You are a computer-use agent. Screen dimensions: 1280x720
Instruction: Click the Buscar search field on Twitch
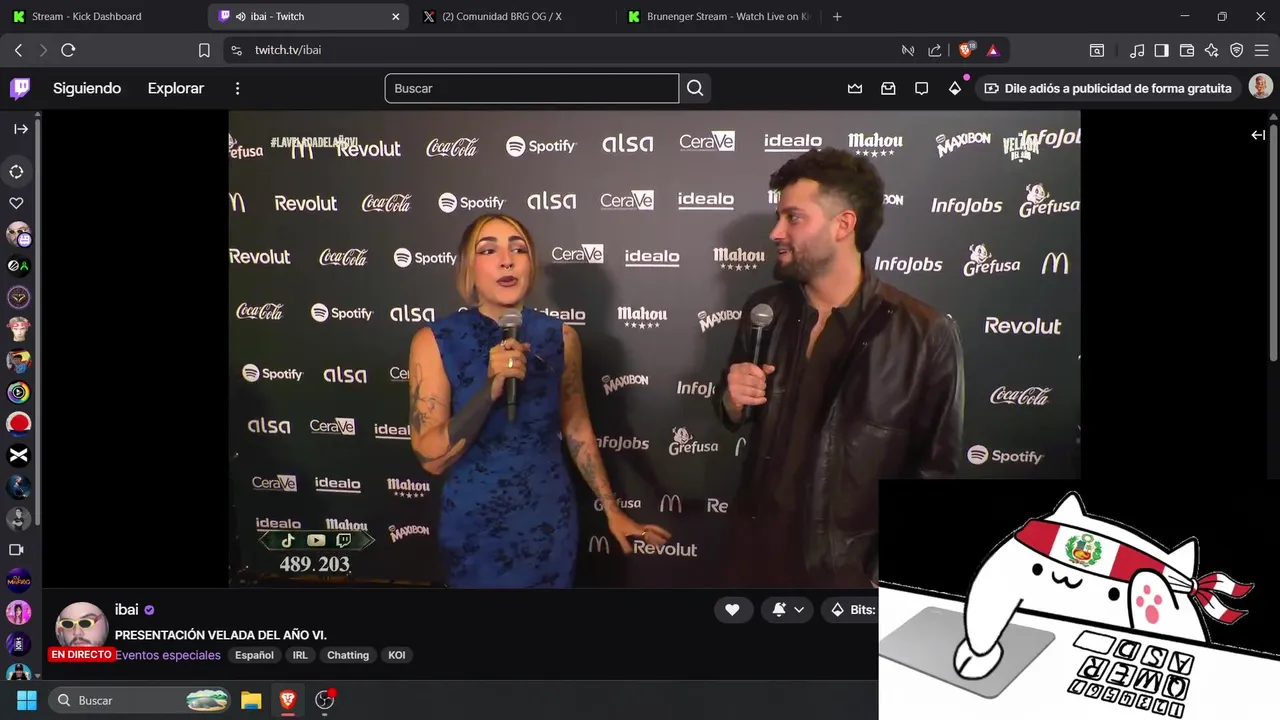tap(532, 88)
